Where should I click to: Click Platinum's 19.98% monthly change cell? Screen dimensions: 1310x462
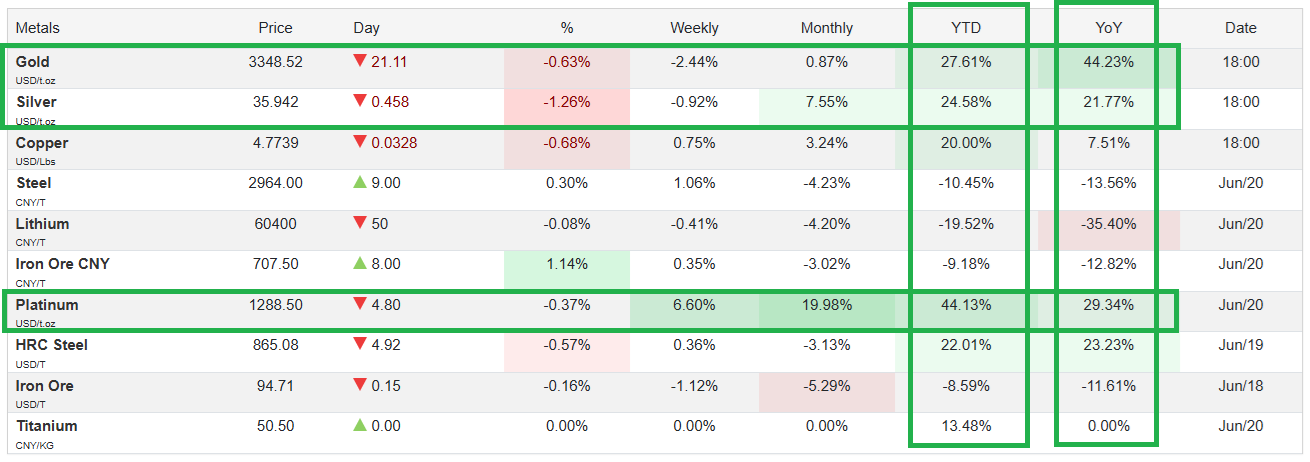pyautogui.click(x=825, y=305)
